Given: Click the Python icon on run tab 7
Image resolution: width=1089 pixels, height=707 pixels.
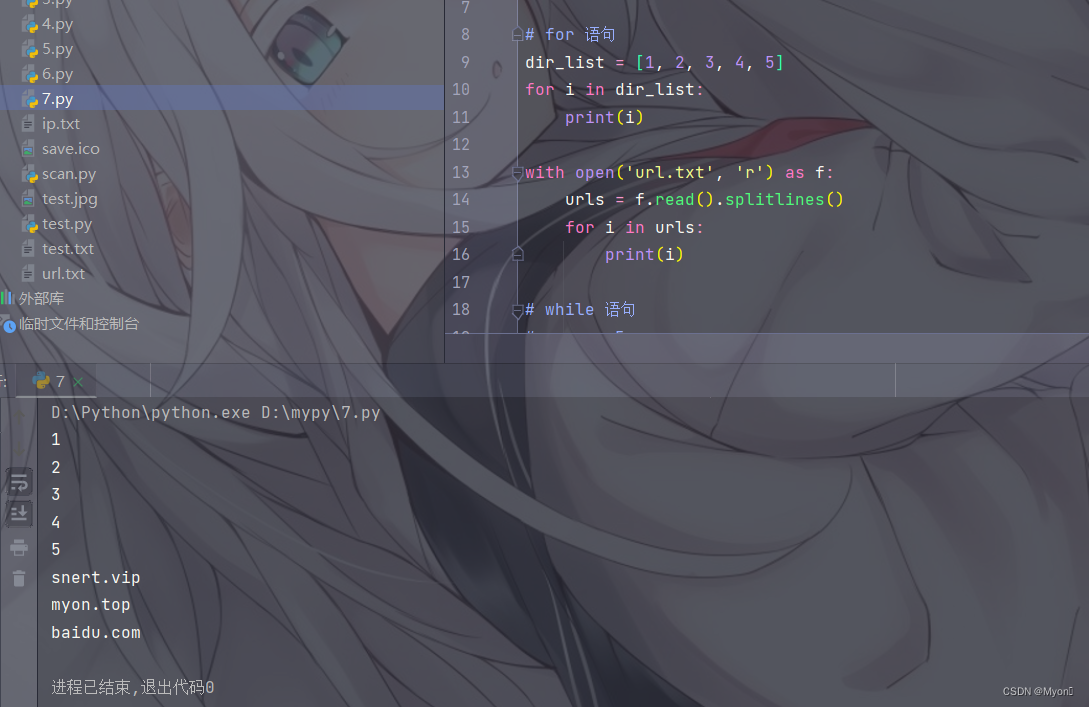Looking at the screenshot, I should pos(41,381).
